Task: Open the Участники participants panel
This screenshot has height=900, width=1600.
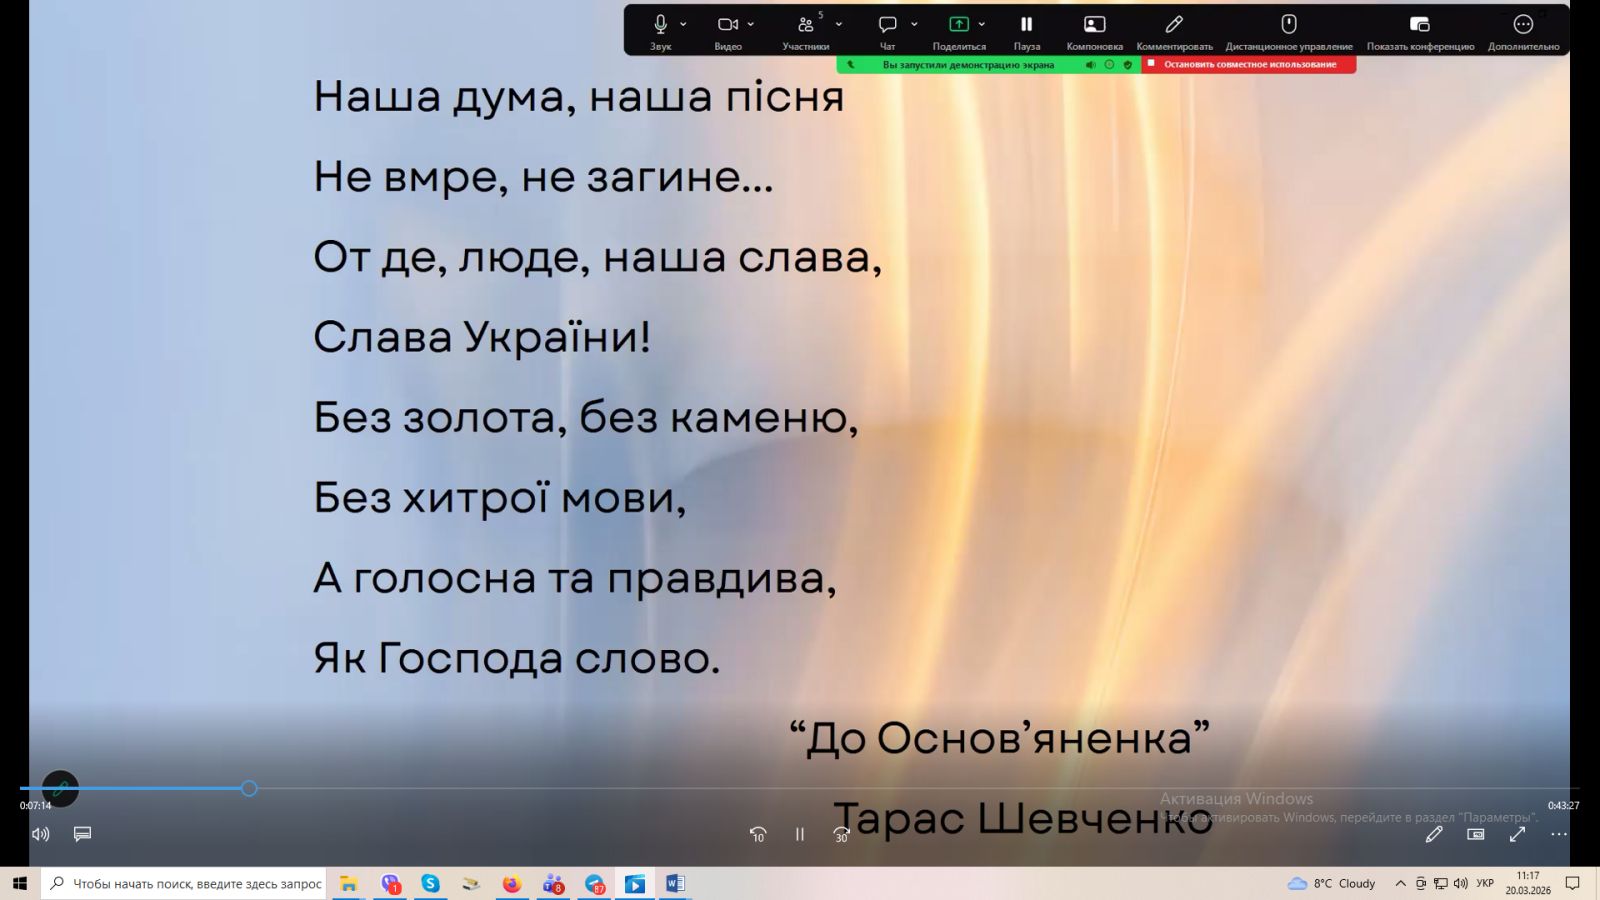Action: pyautogui.click(x=805, y=25)
